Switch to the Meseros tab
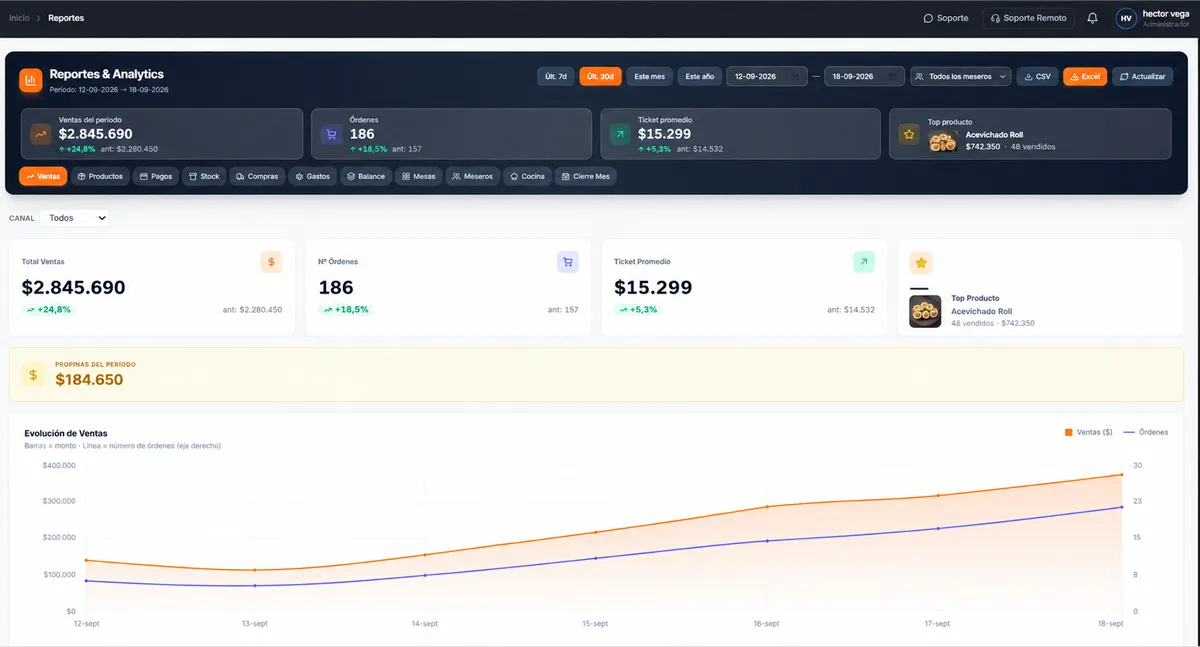The width and height of the screenshot is (1200, 647). [473, 176]
